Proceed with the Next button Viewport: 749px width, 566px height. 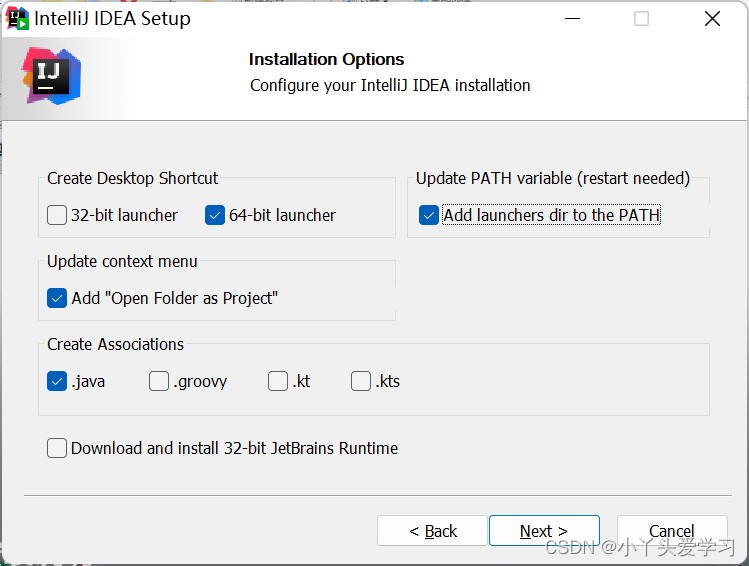point(544,531)
